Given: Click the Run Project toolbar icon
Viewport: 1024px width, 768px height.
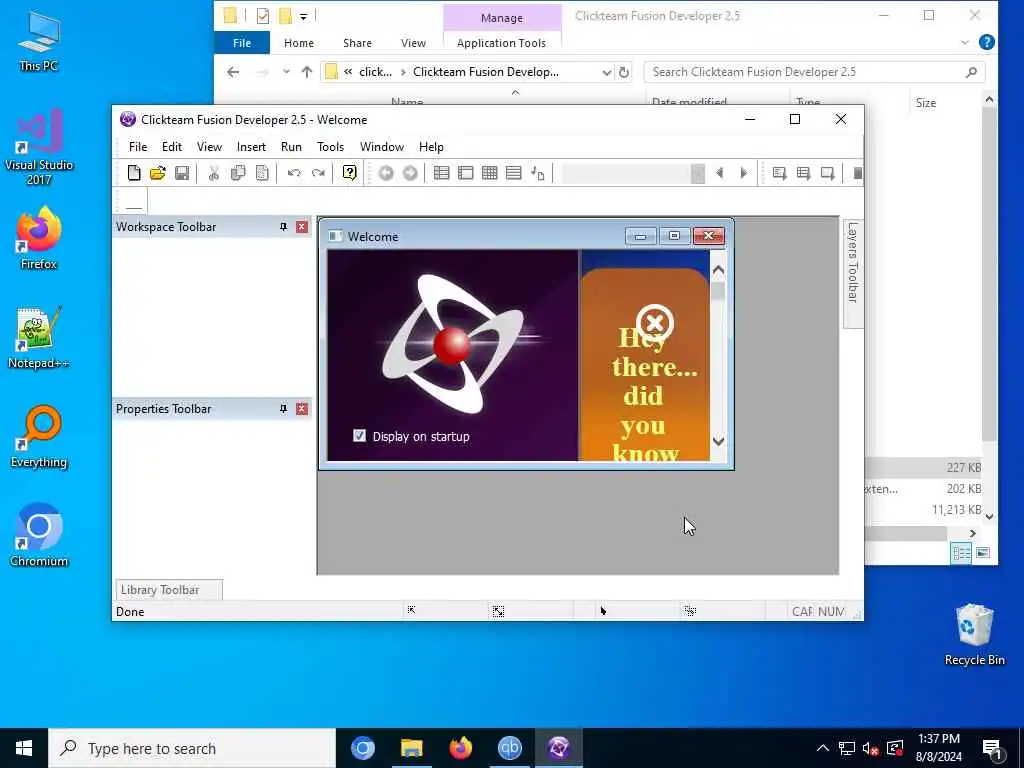Looking at the screenshot, I should 779,173.
